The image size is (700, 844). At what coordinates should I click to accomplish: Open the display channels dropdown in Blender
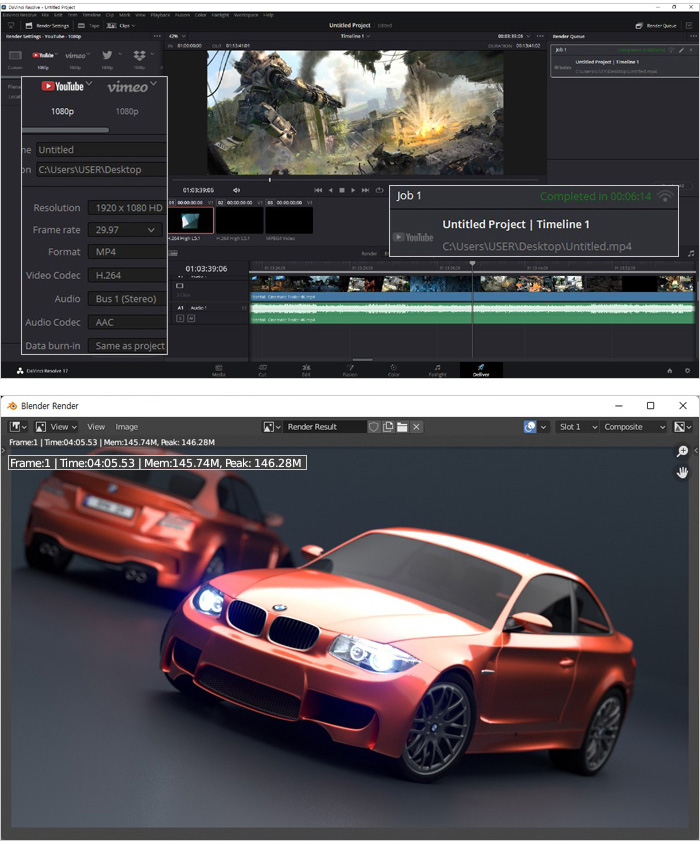pyautogui.click(x=683, y=427)
